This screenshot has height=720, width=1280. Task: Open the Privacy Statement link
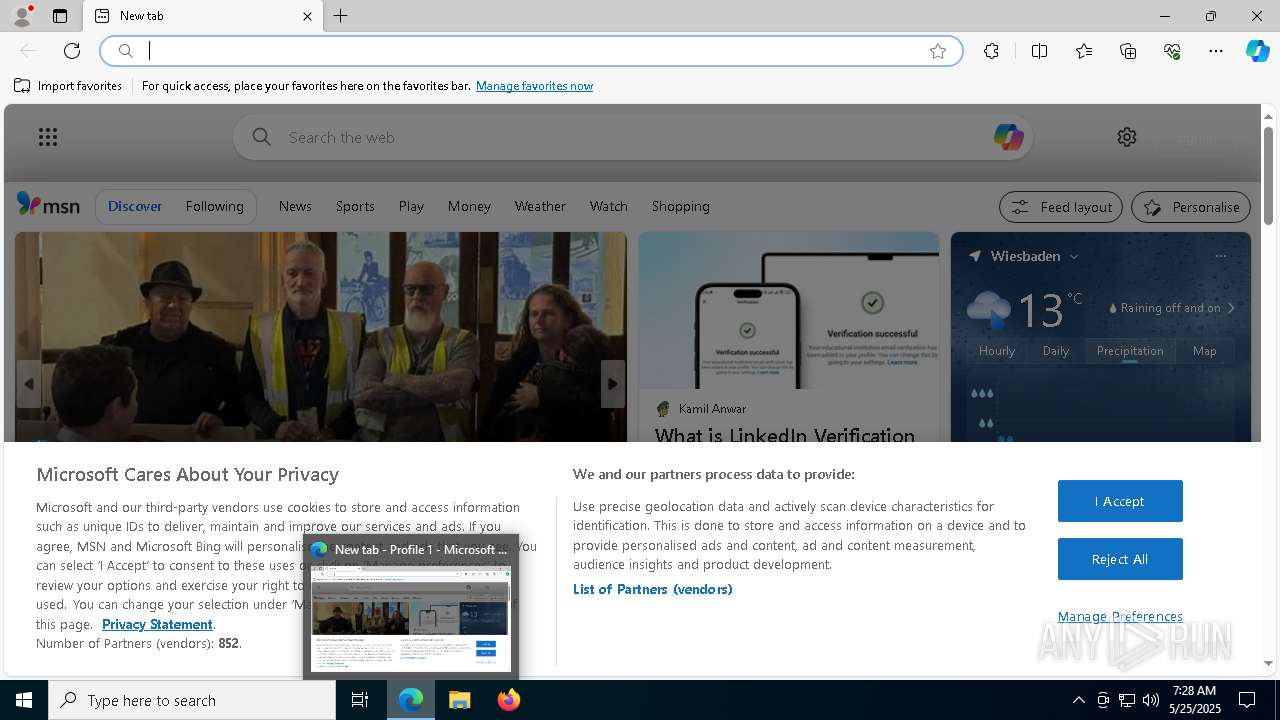(157, 624)
